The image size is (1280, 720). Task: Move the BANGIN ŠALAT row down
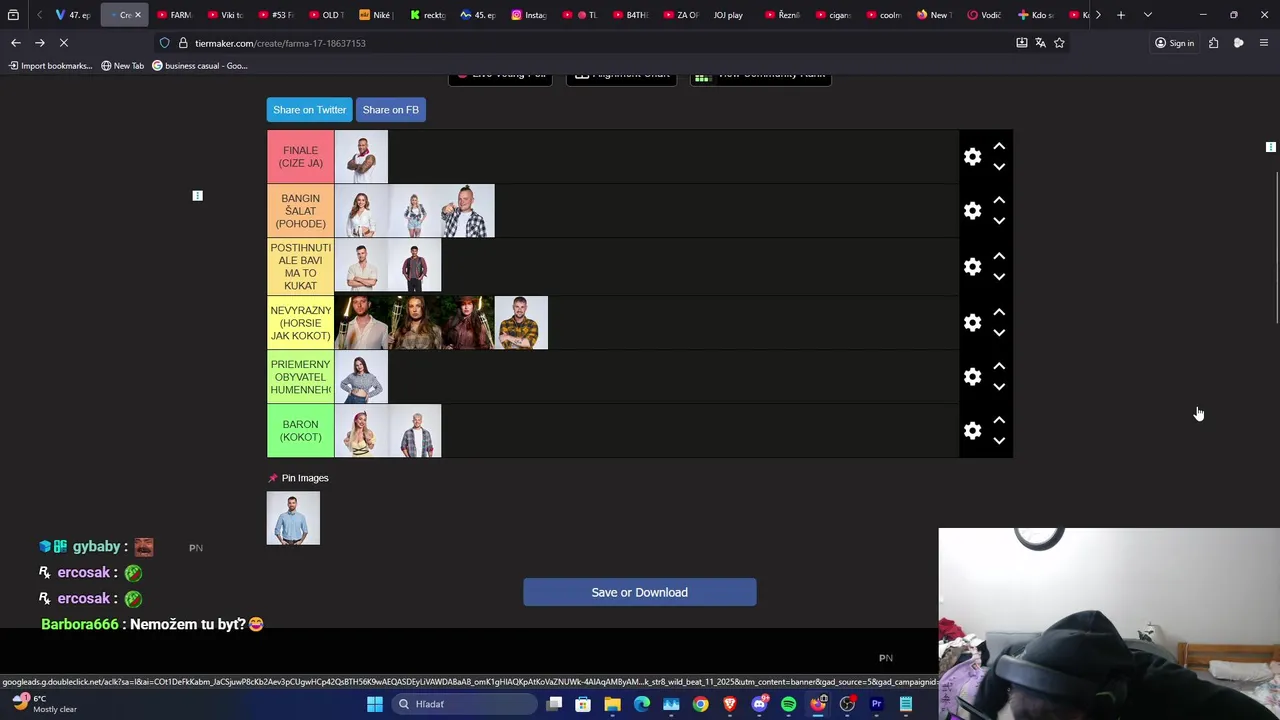coord(999,221)
